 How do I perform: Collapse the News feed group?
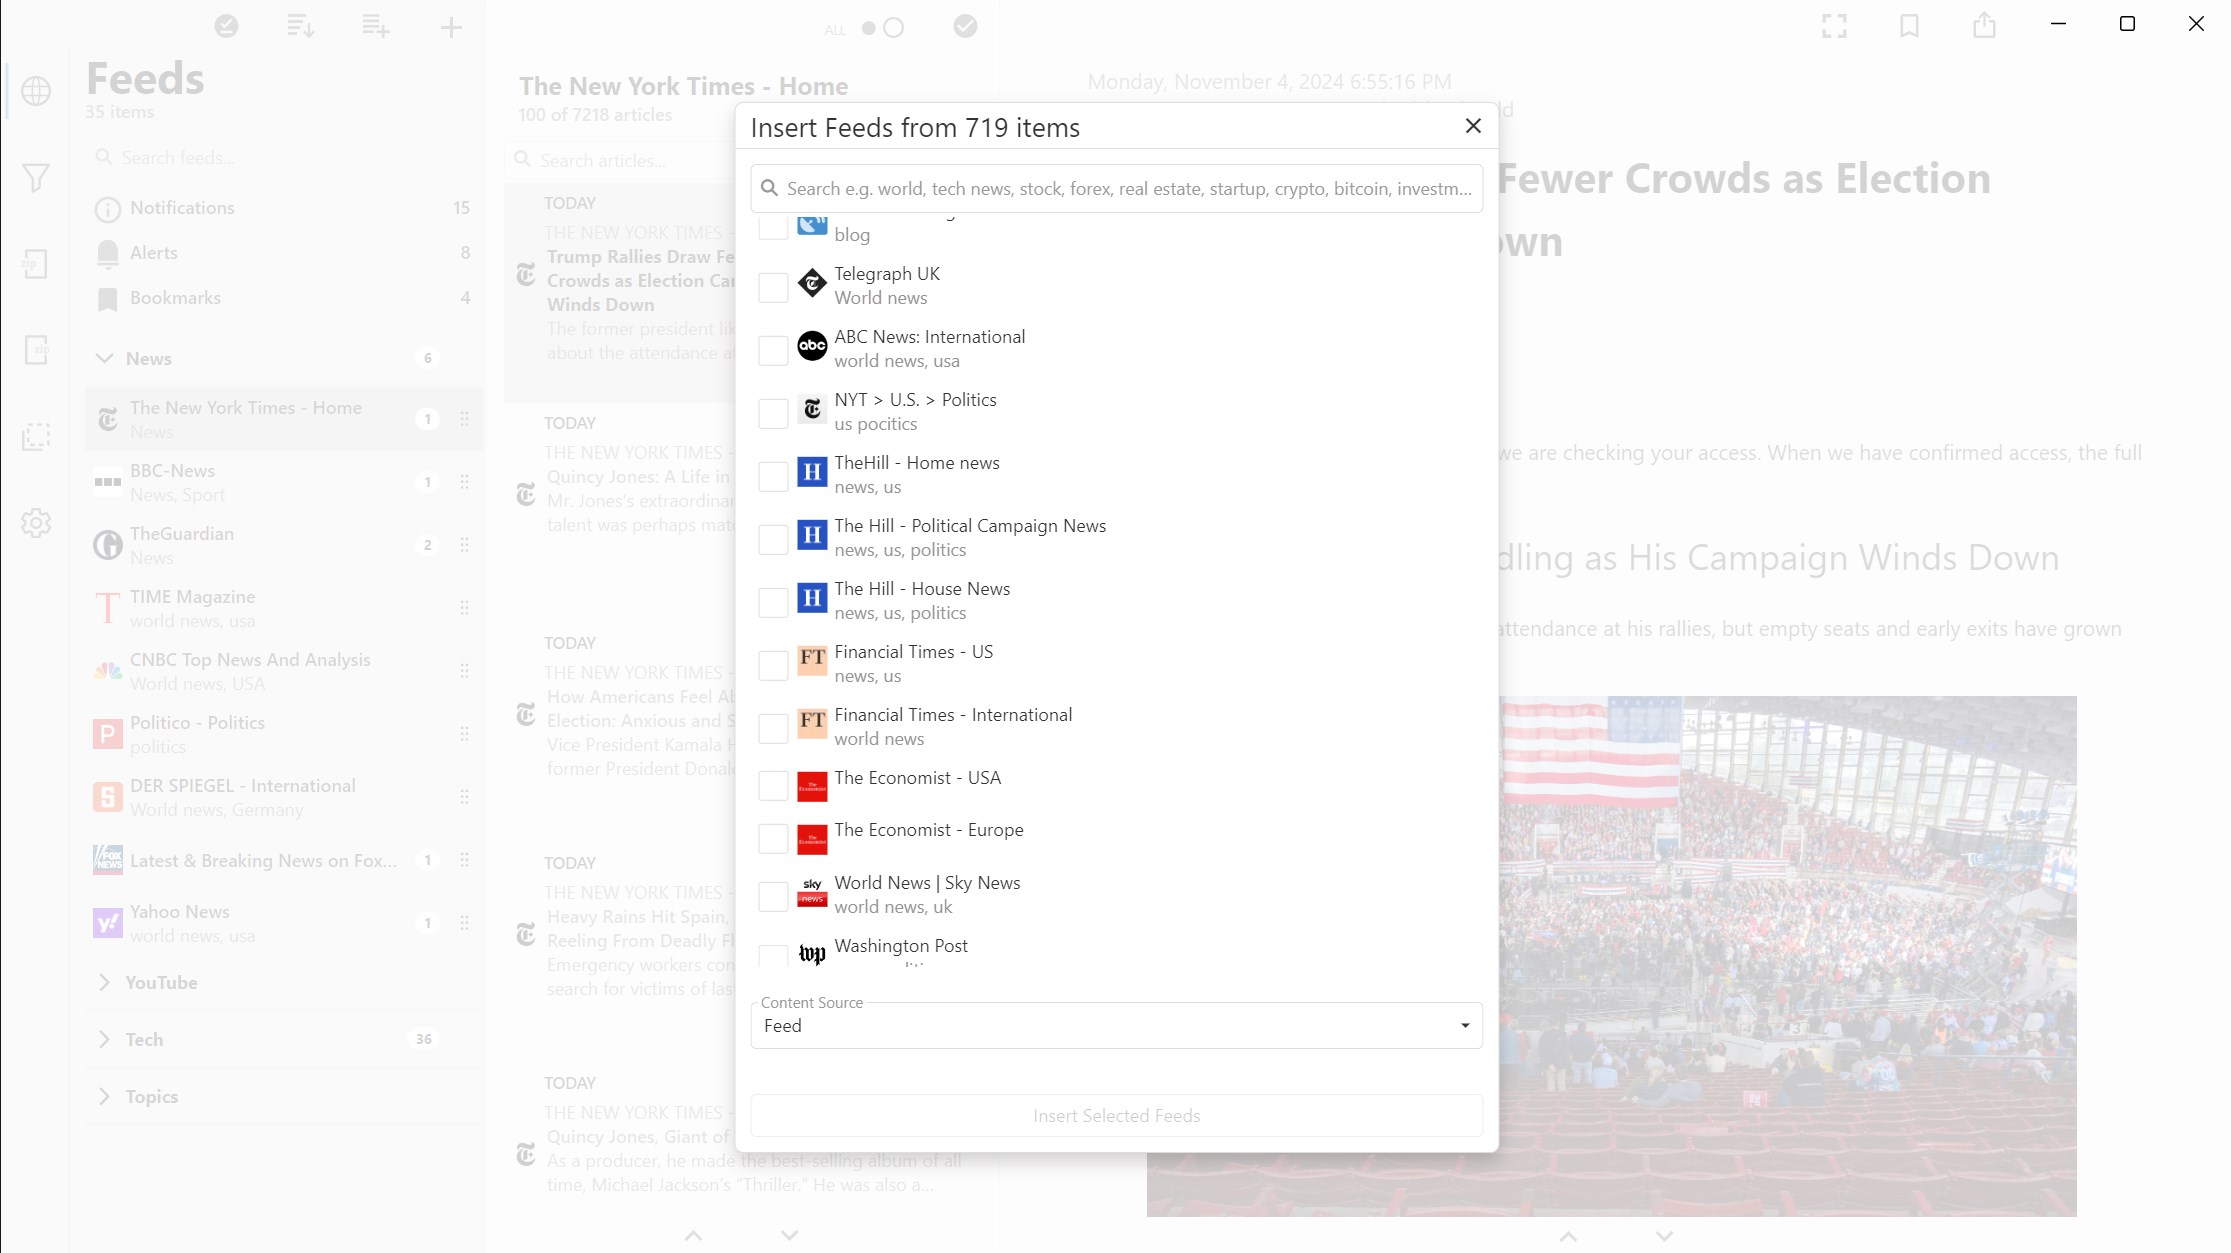click(x=106, y=358)
